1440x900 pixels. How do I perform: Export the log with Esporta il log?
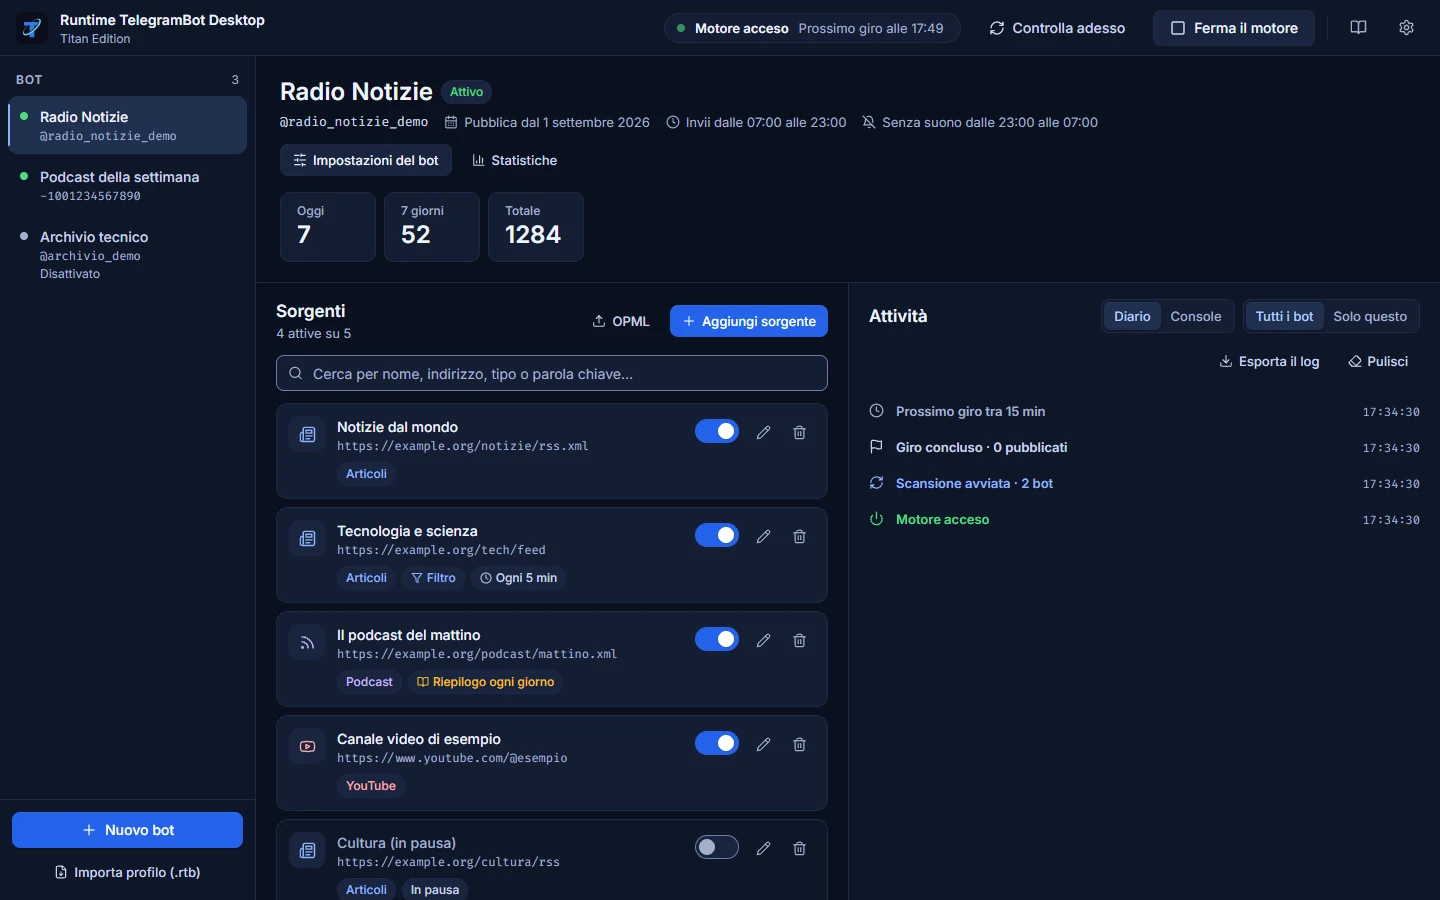tap(1269, 361)
